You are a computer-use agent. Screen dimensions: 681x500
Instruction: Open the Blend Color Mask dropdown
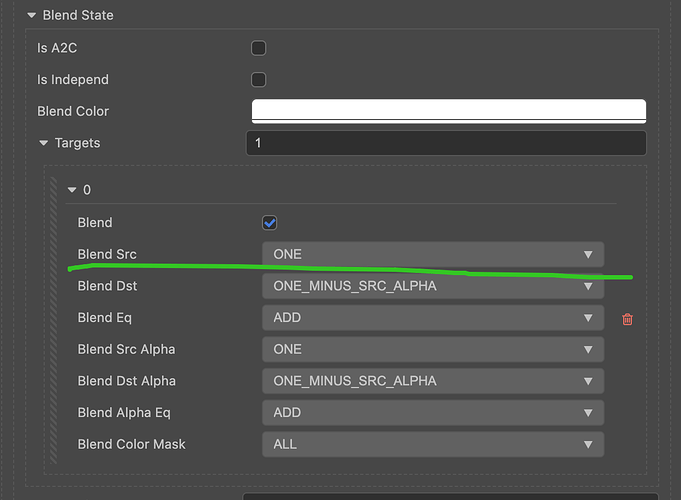click(x=433, y=444)
